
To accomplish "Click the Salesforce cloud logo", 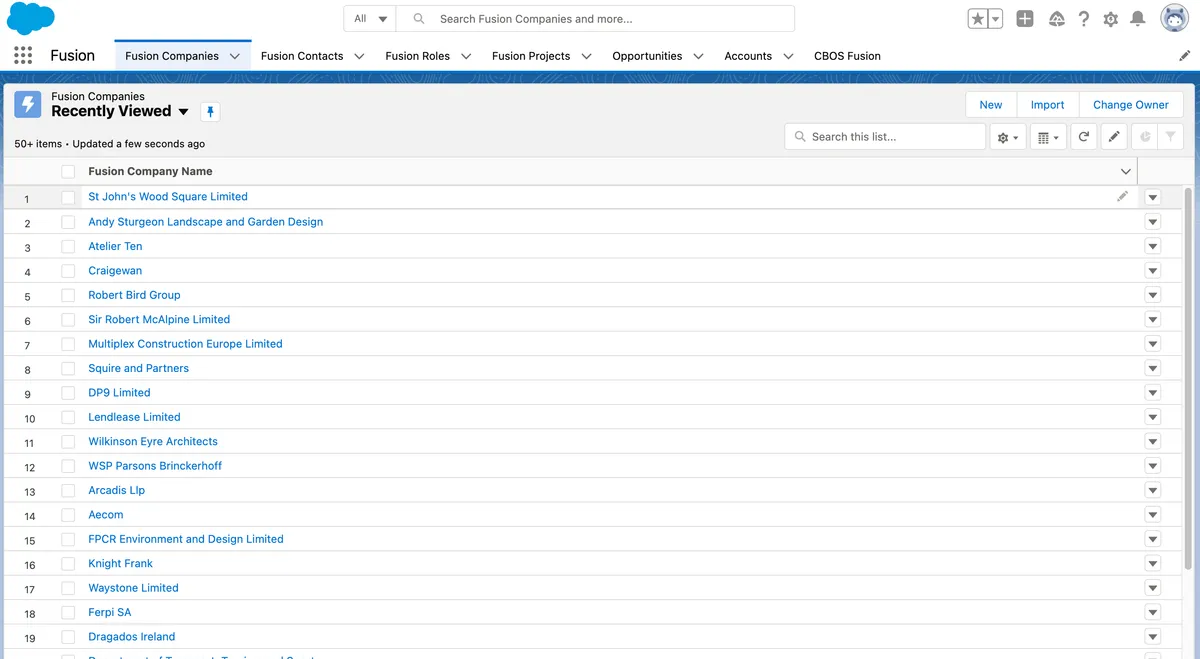I will [x=31, y=18].
